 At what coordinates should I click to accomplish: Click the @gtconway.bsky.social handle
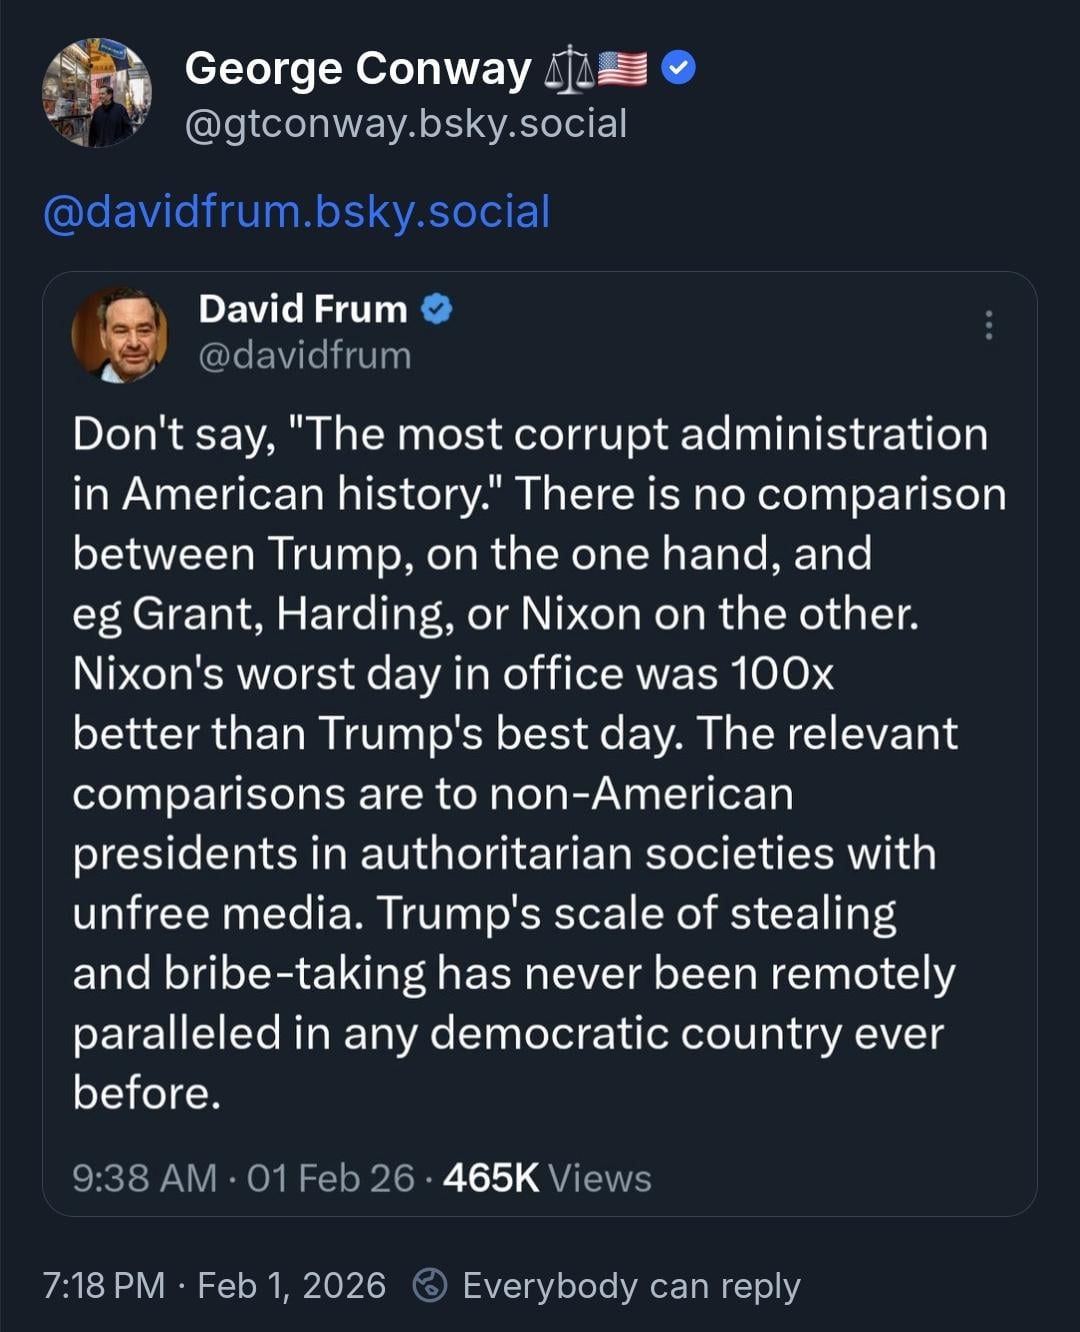(x=406, y=124)
